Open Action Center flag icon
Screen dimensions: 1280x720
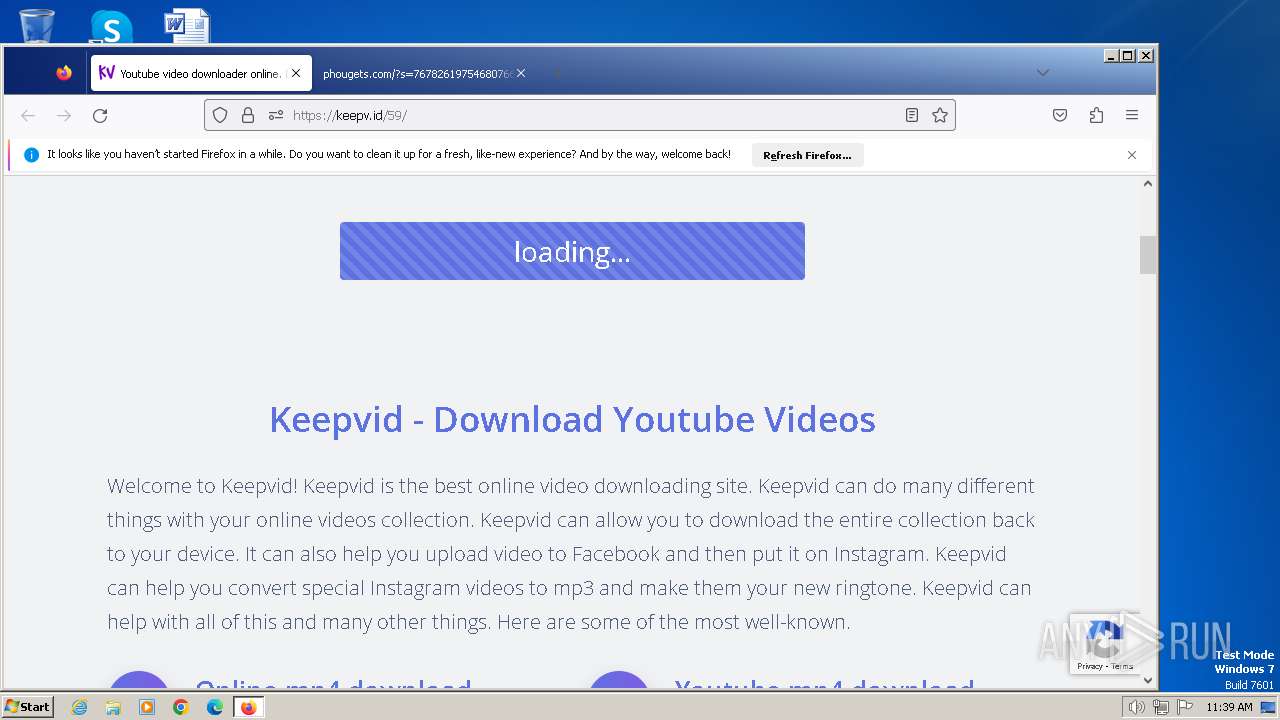click(x=1185, y=707)
